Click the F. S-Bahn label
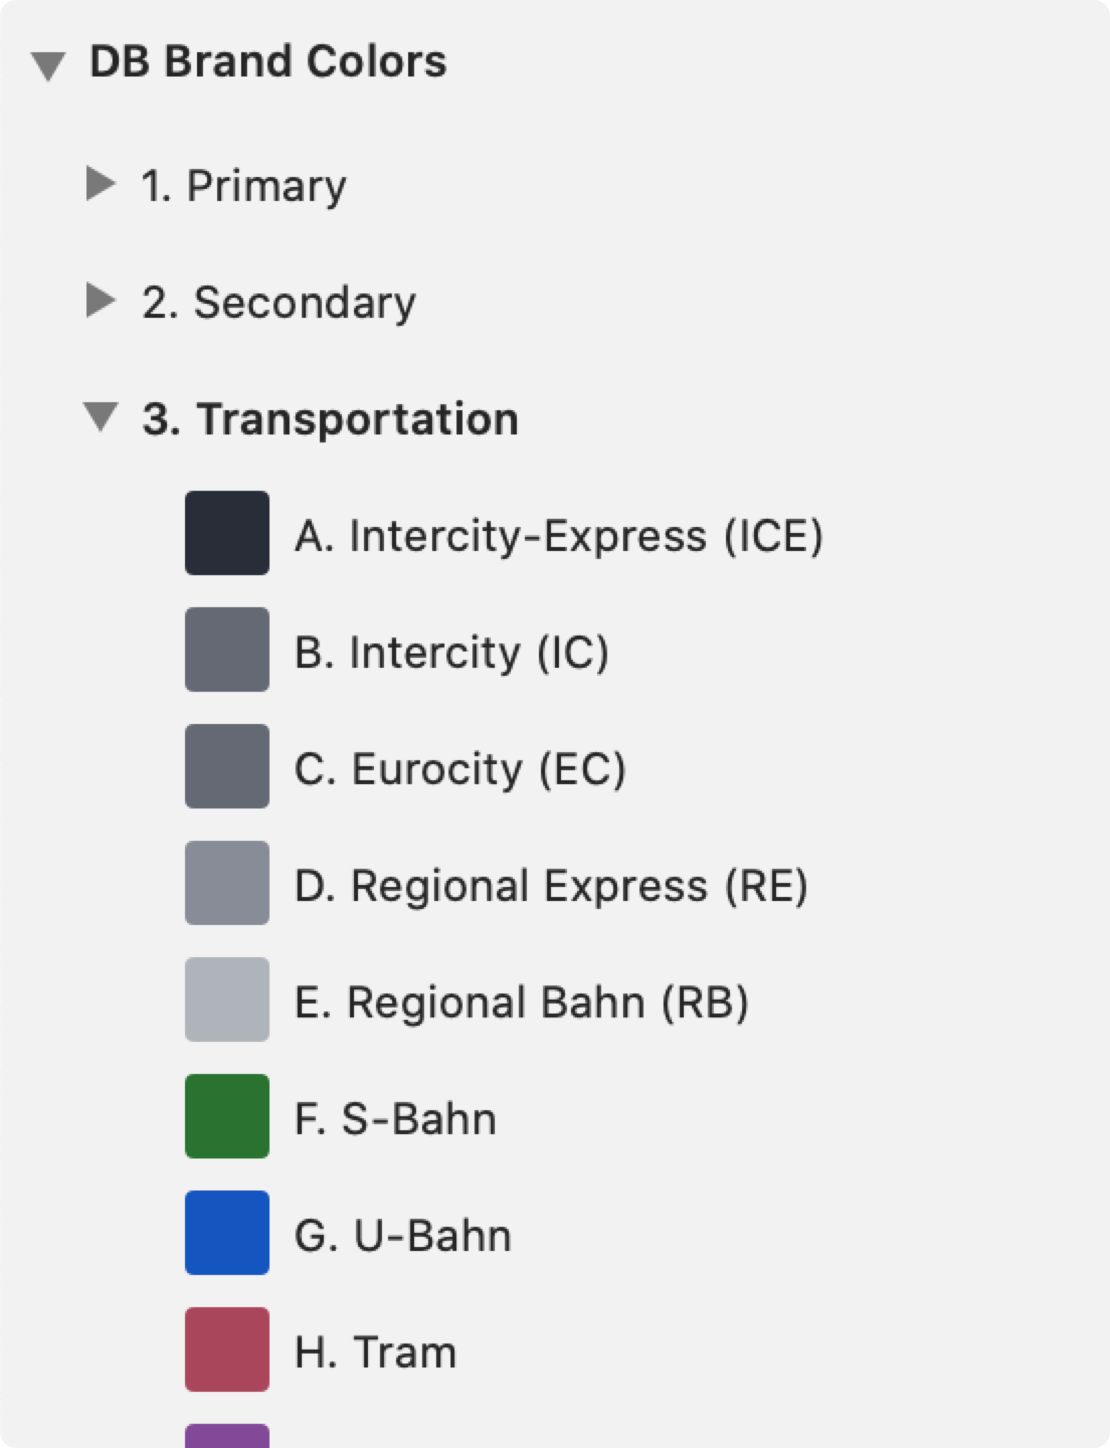The height and width of the screenshot is (1448, 1110). click(395, 1119)
